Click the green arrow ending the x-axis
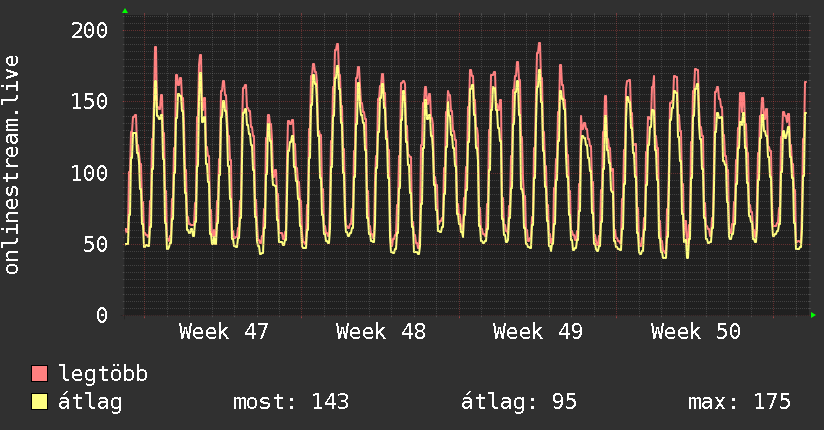Viewport: 824px width, 430px height. 813,315
